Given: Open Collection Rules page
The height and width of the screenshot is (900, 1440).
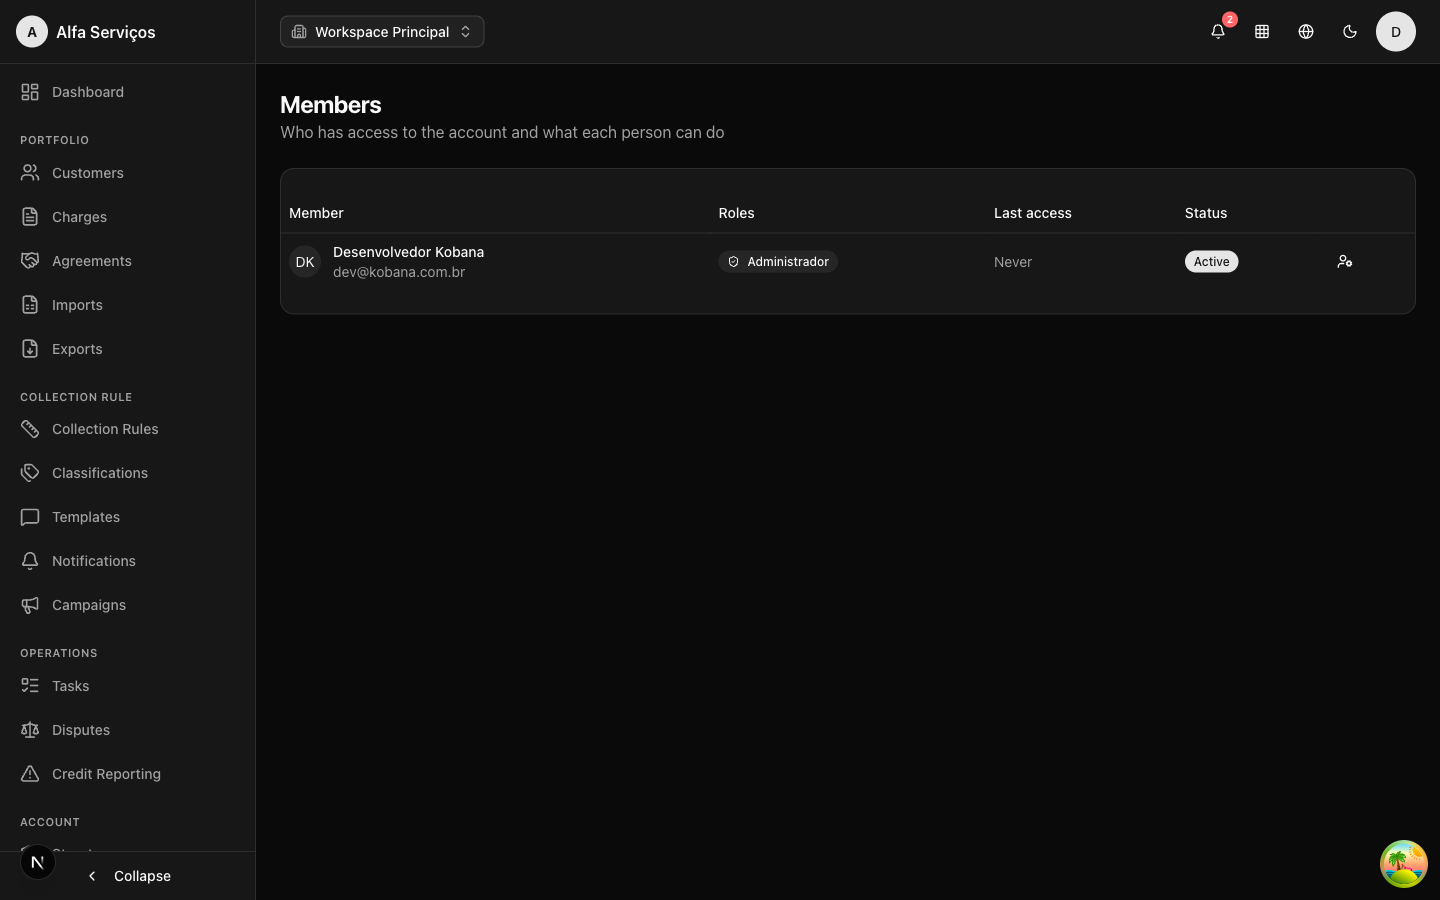Looking at the screenshot, I should pyautogui.click(x=127, y=429).
